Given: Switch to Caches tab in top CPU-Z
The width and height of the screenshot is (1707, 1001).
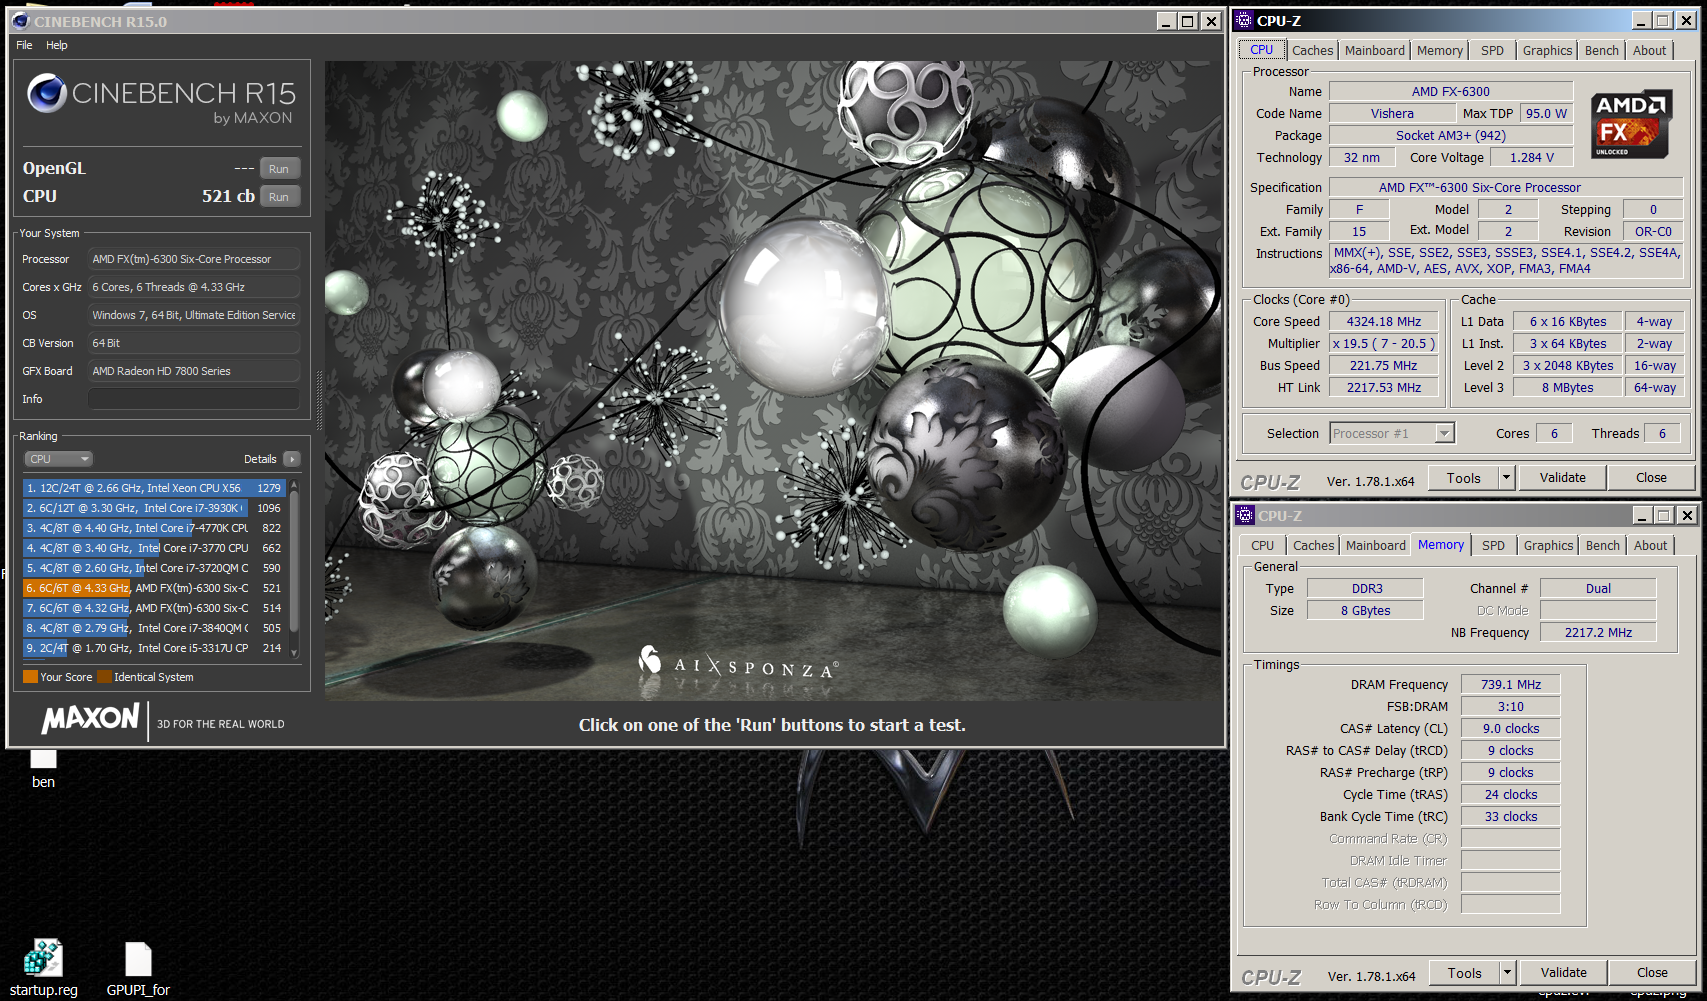Looking at the screenshot, I should [1312, 50].
